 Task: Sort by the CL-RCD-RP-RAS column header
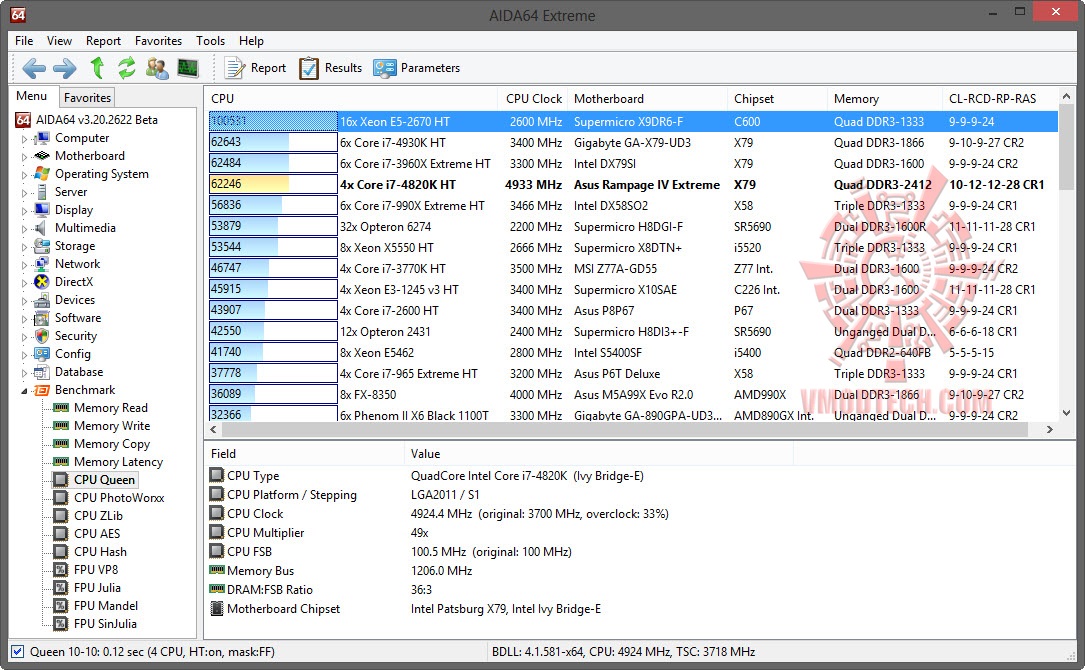click(x=1000, y=99)
